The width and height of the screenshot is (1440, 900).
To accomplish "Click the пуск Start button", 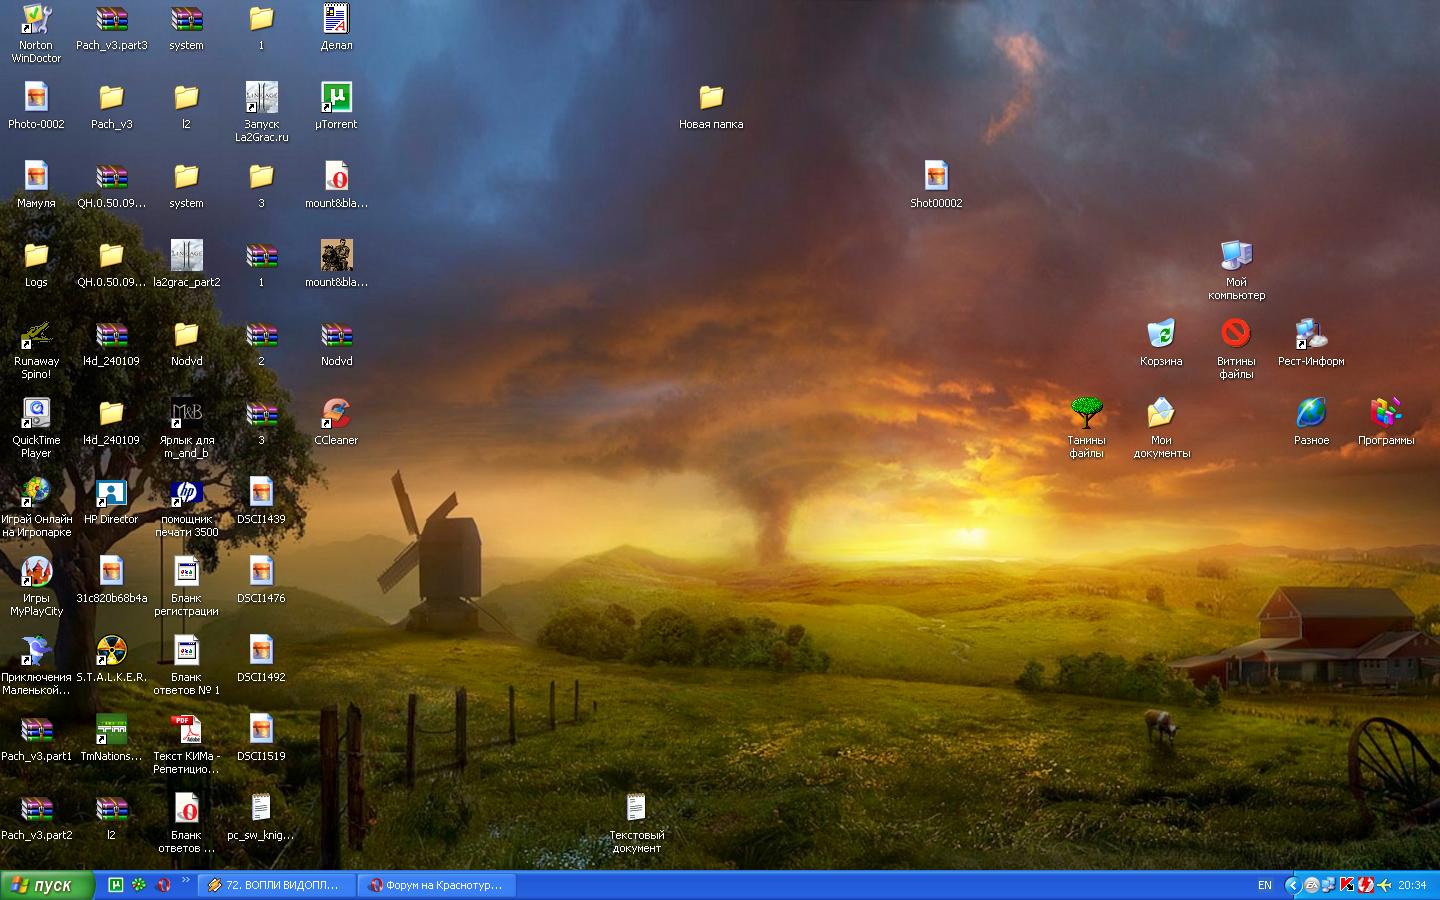I will [x=47, y=885].
